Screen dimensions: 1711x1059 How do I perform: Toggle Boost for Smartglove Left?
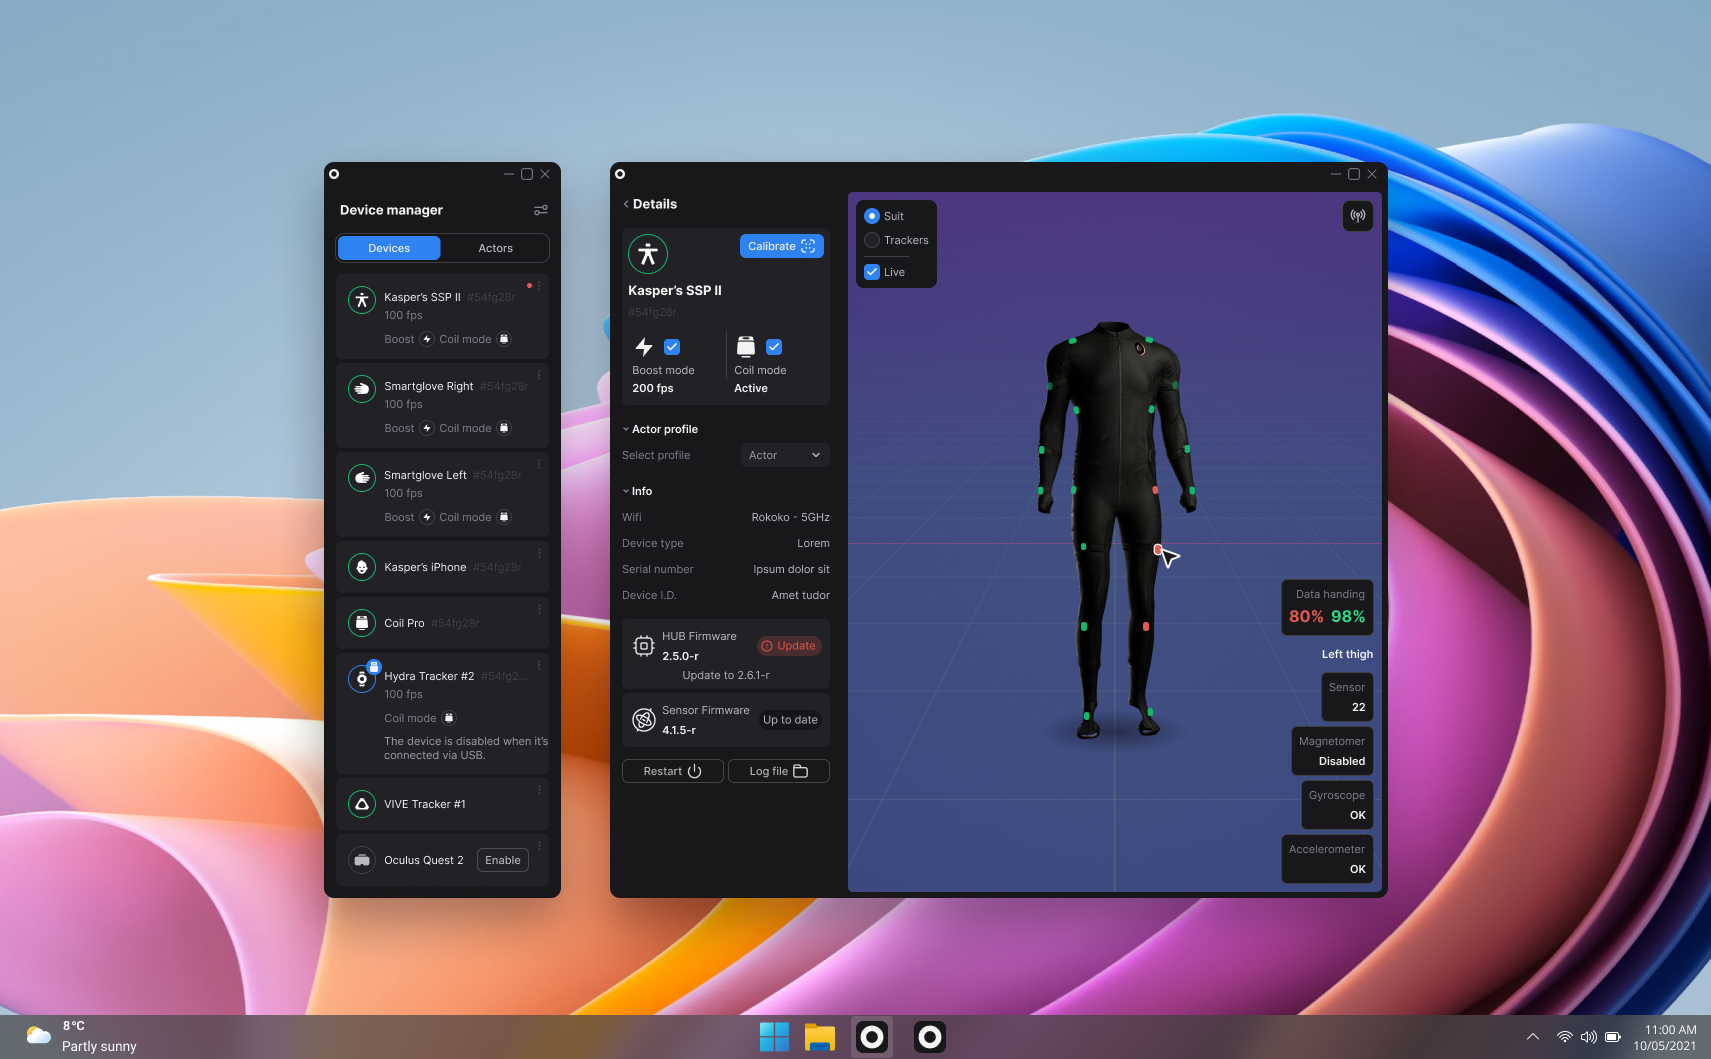click(x=427, y=517)
